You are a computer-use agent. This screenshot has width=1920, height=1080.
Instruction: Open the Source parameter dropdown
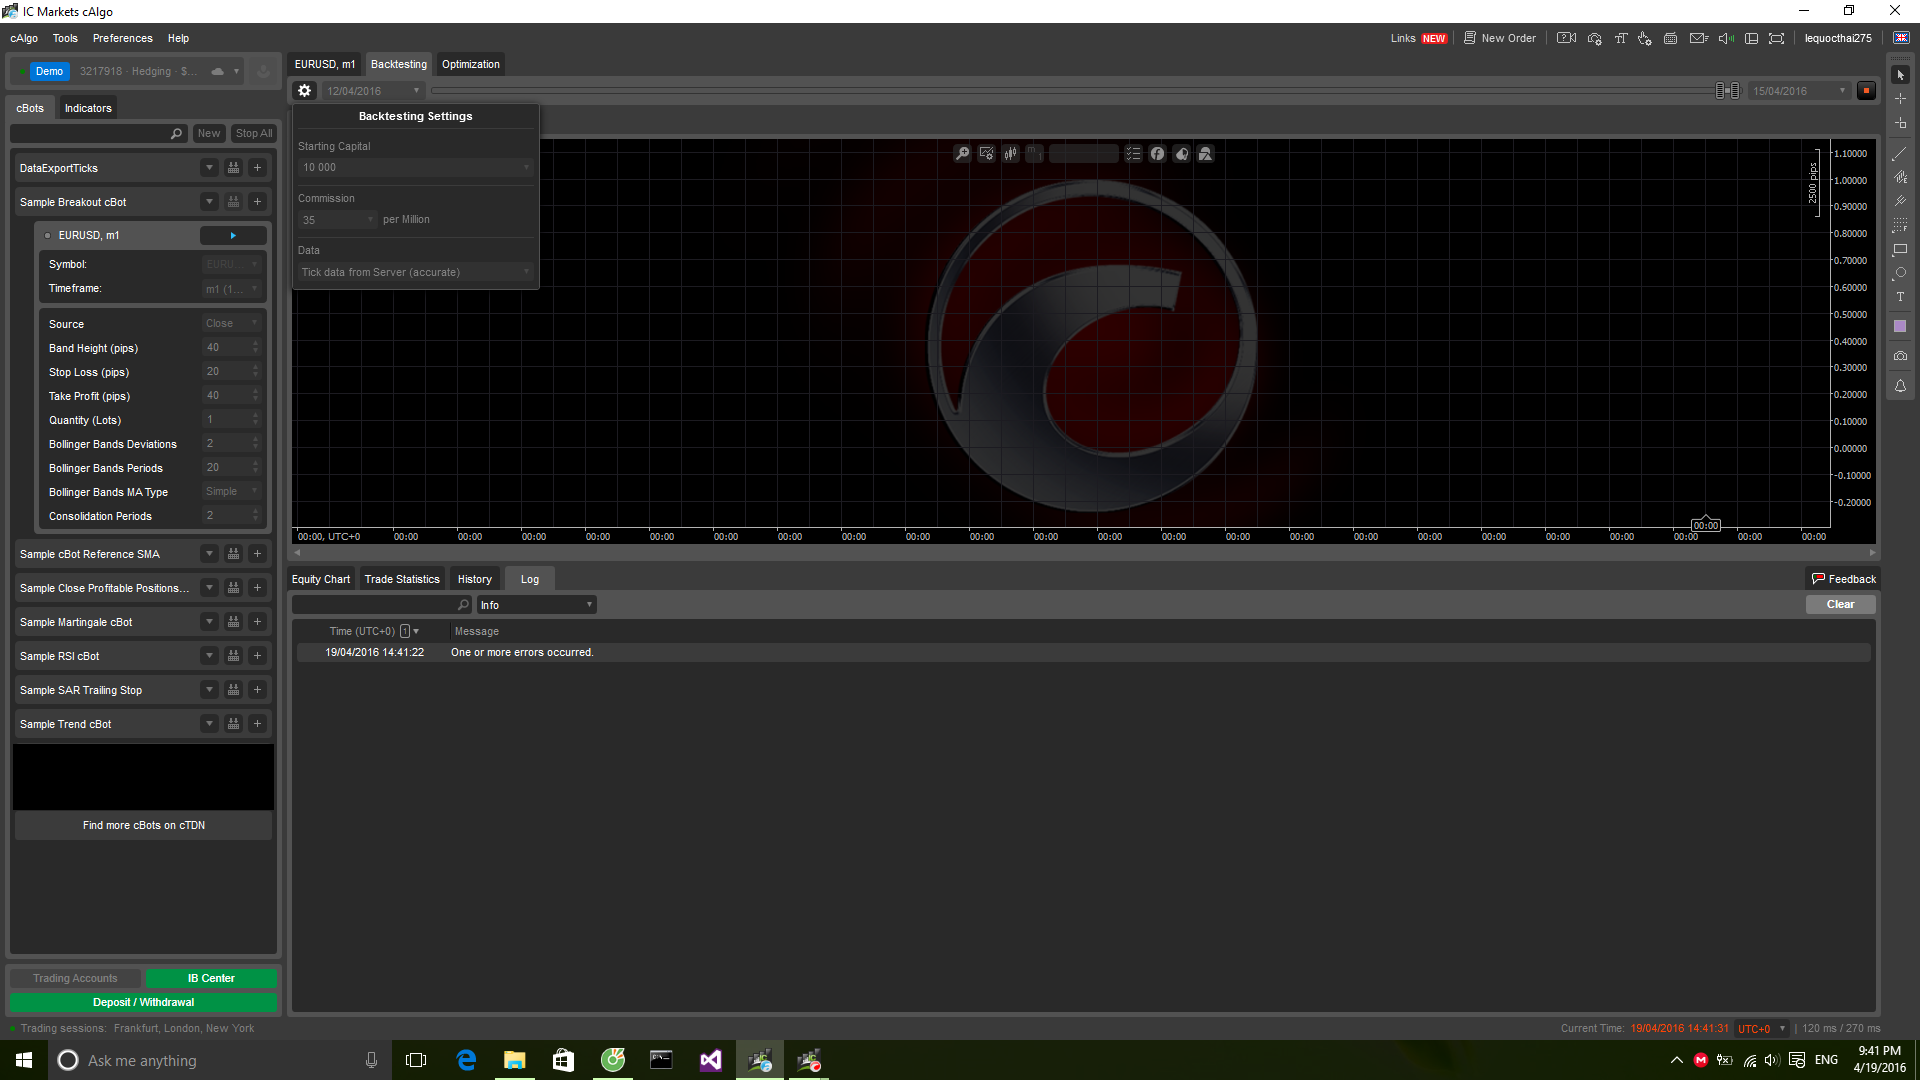pos(231,324)
